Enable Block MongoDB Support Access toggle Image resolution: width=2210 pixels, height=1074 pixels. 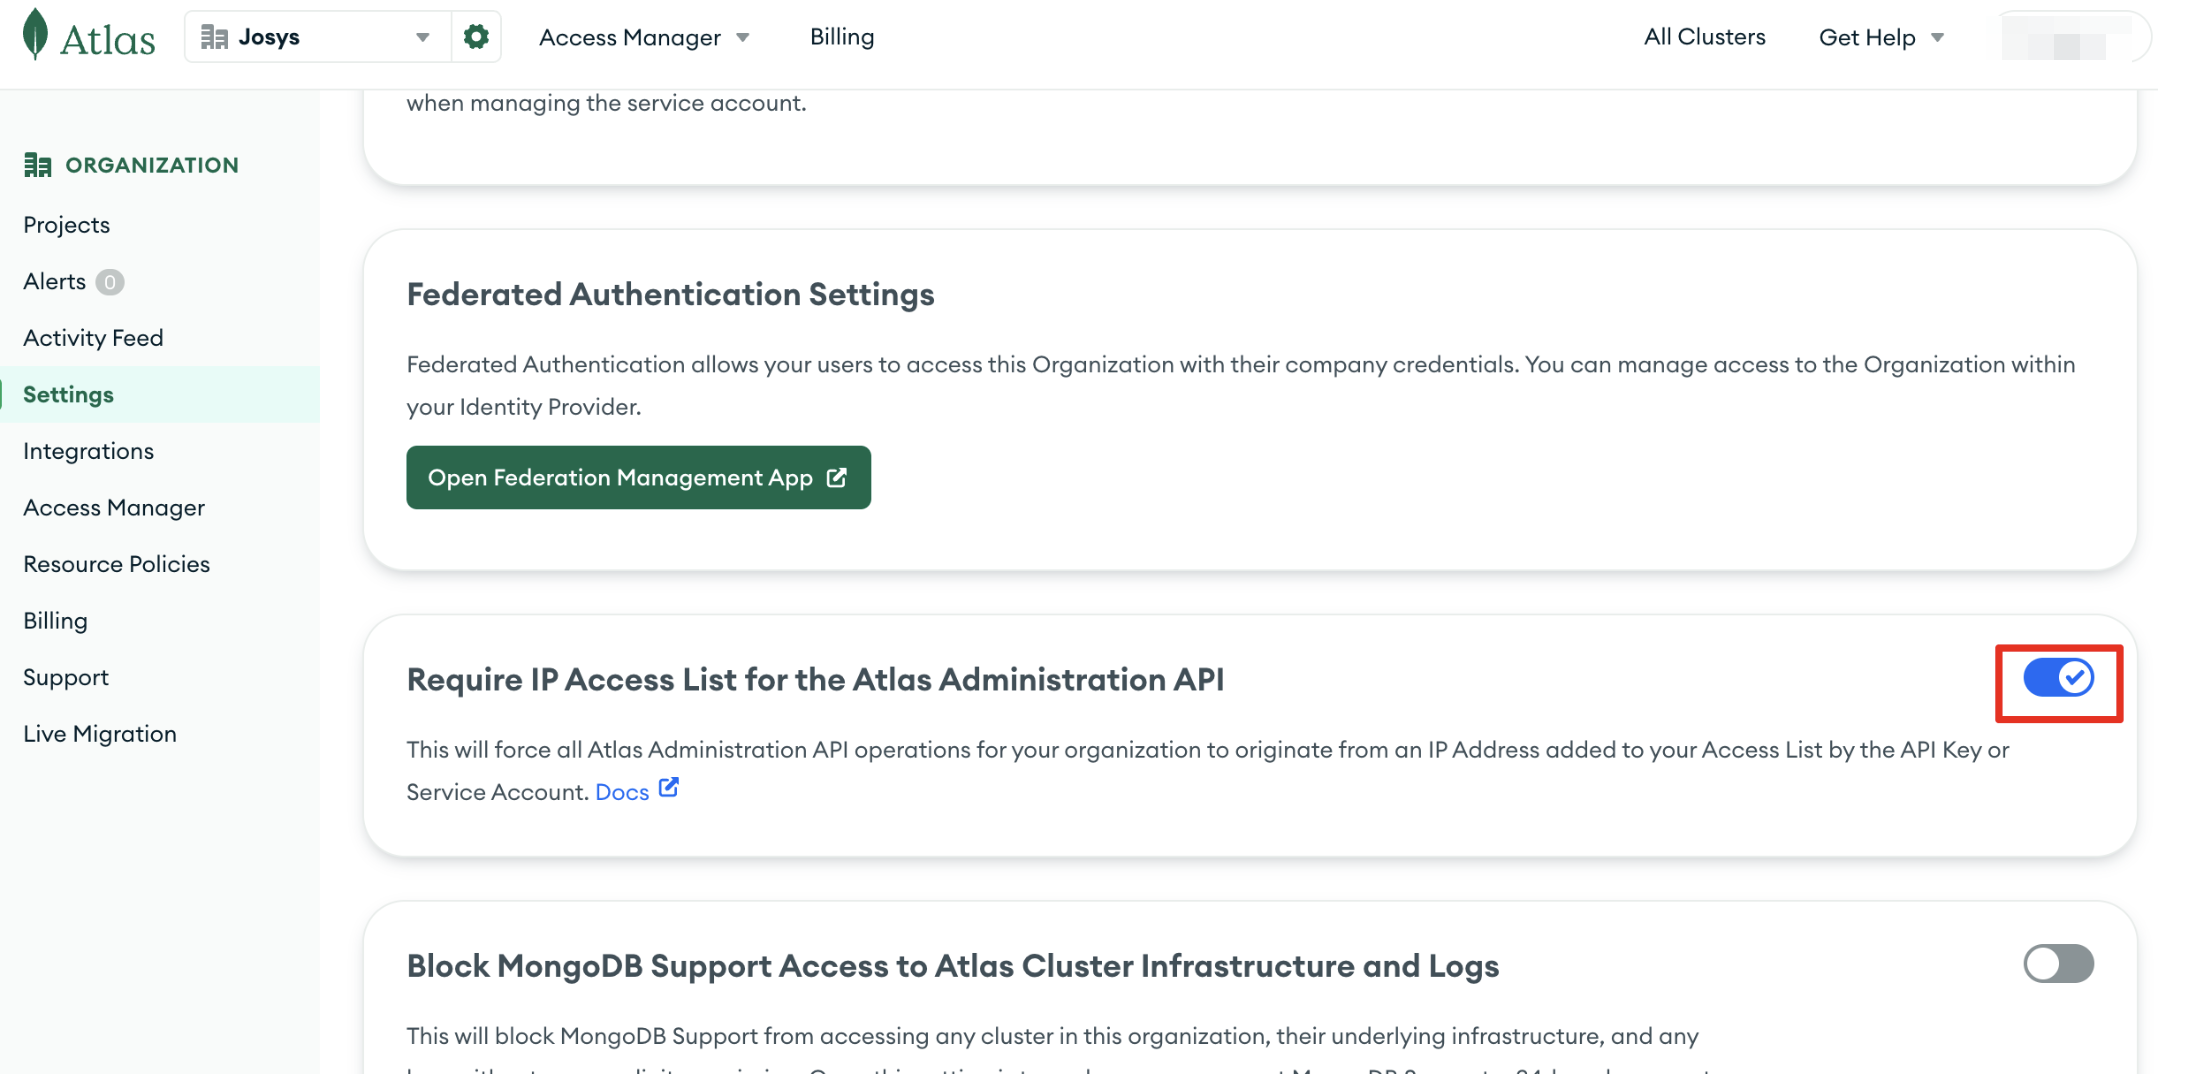point(2058,964)
